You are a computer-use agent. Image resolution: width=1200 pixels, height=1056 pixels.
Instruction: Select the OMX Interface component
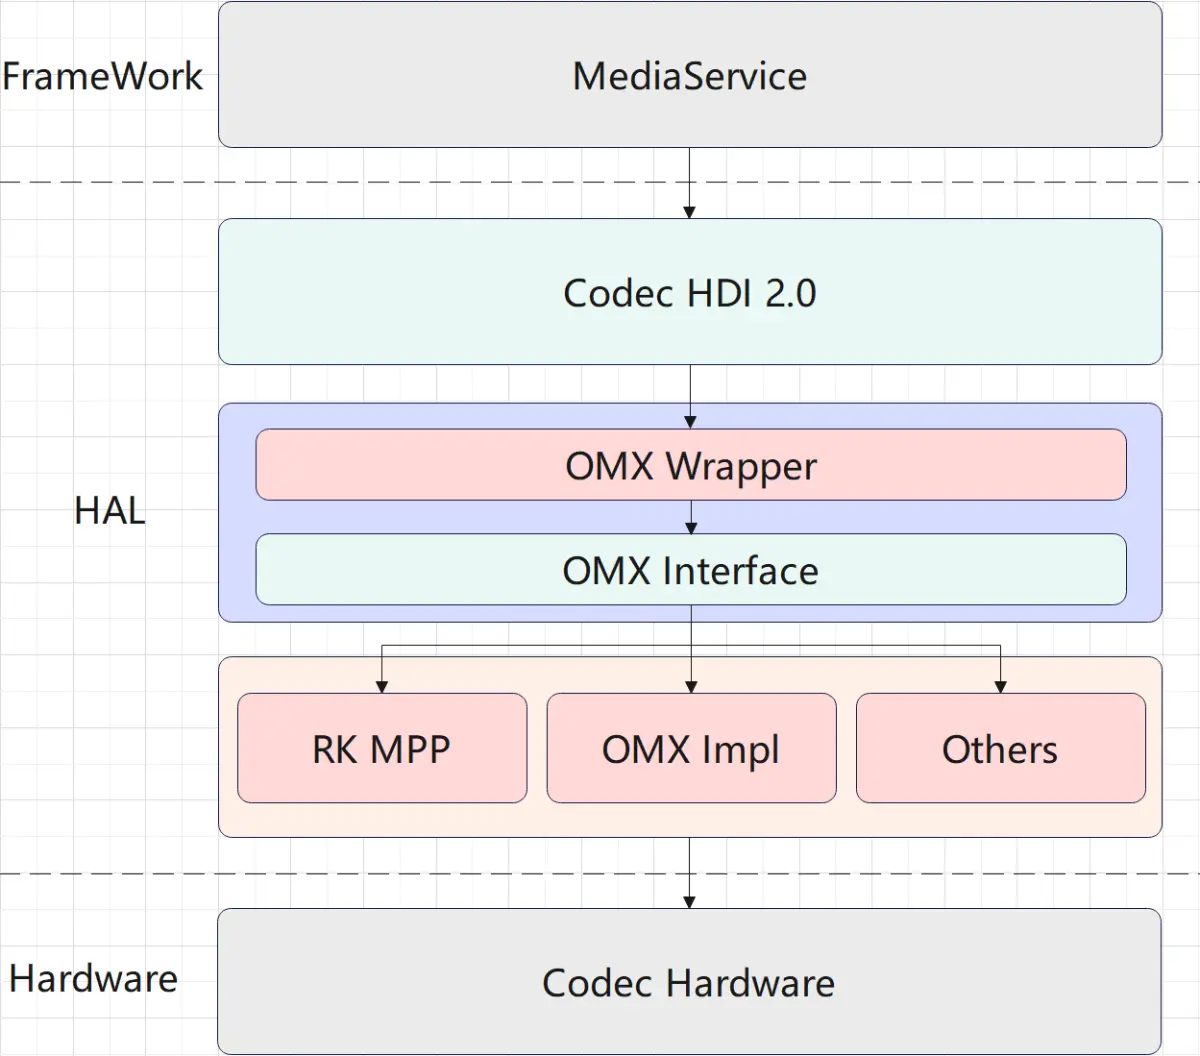[x=690, y=570]
